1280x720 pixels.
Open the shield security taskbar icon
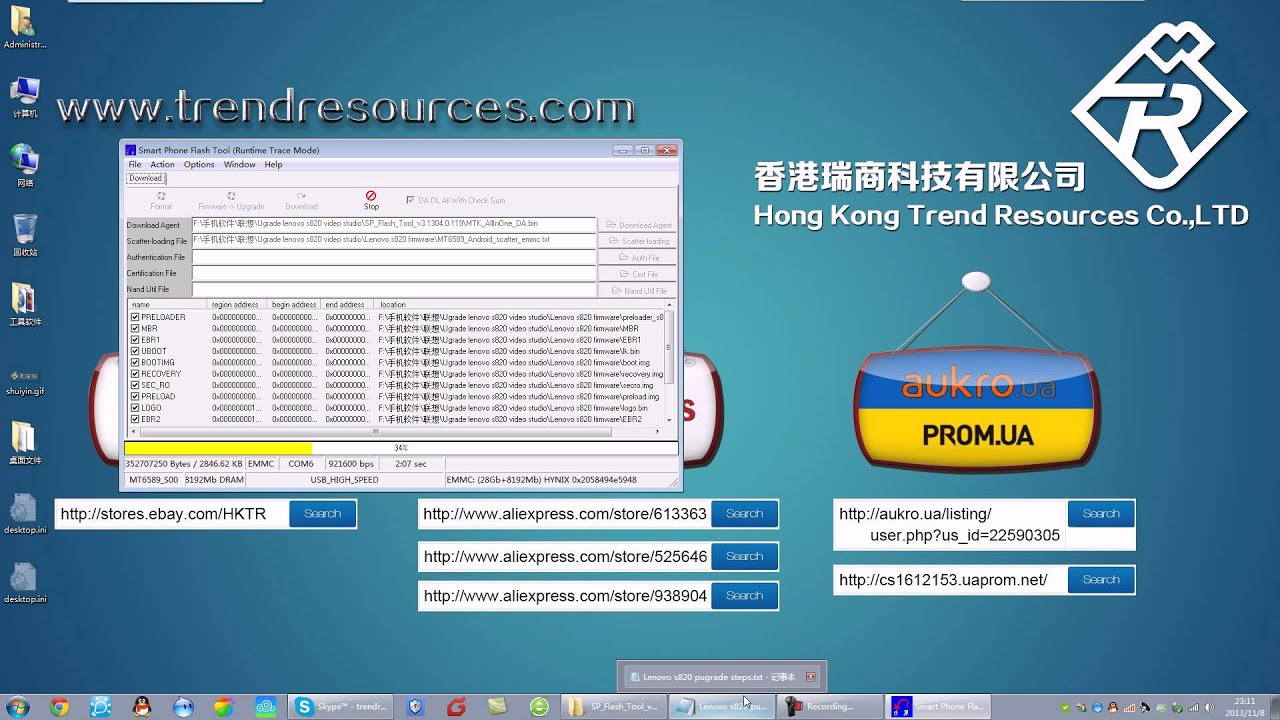pyautogui.click(x=416, y=707)
